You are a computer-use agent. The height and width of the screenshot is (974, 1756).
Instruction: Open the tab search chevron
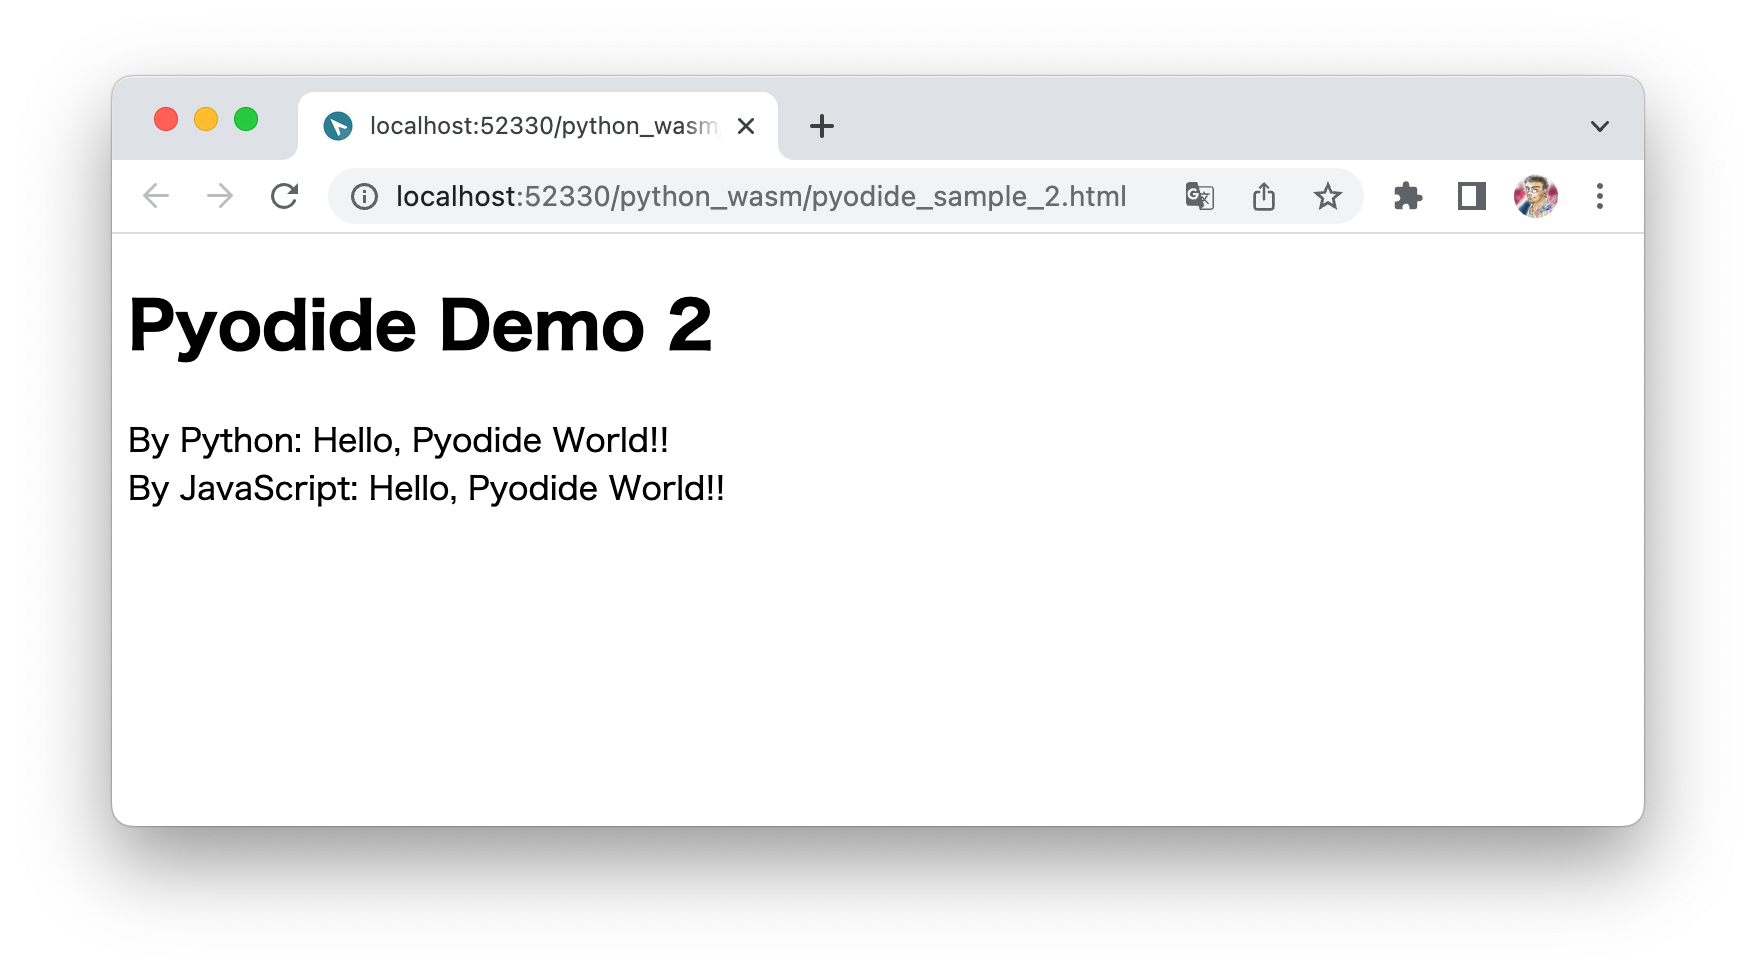point(1599,125)
